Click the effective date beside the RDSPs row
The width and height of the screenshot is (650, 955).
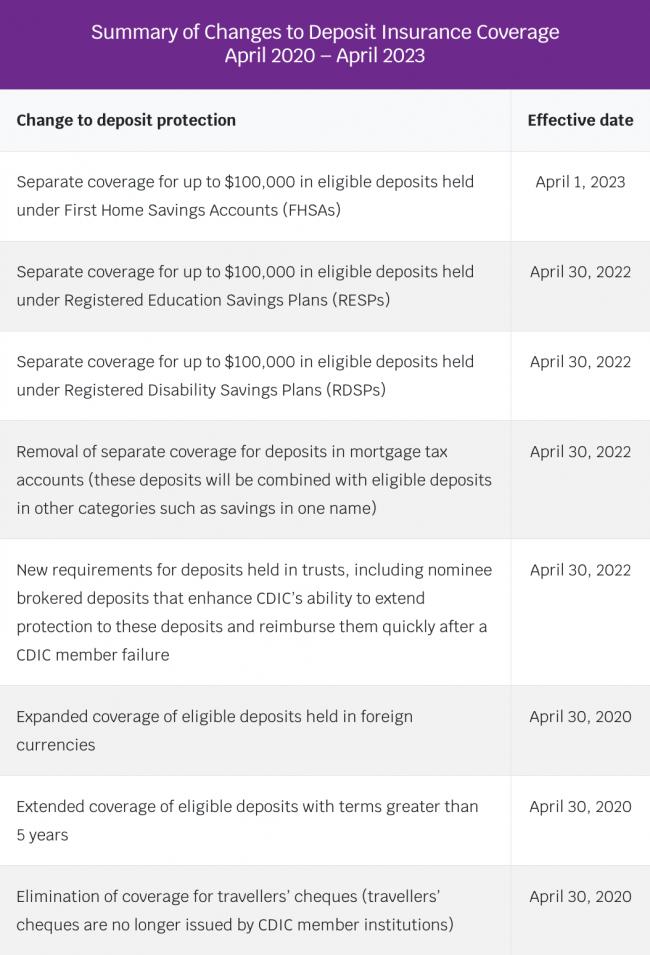point(580,362)
